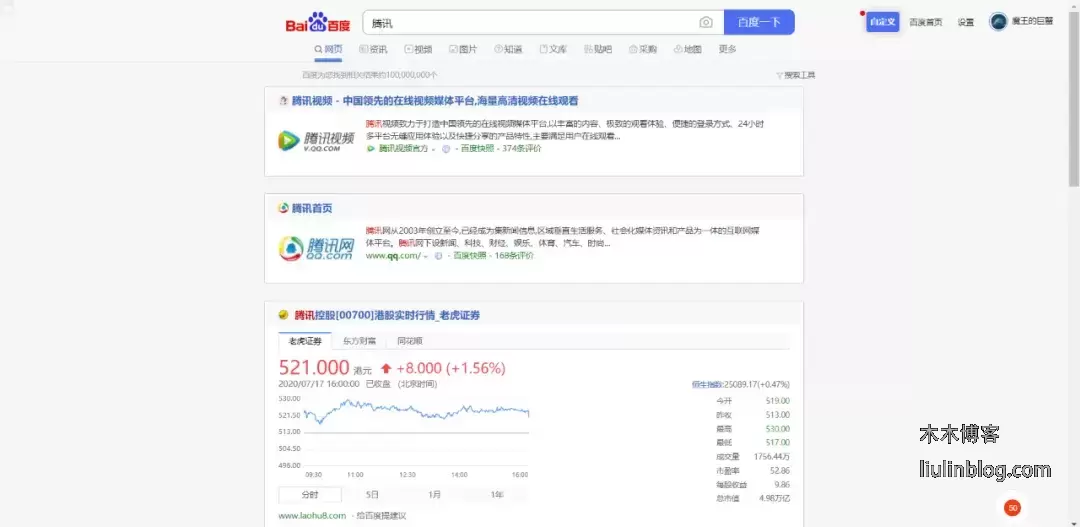Image resolution: width=1080 pixels, height=527 pixels.
Task: Click the icon beside 腾讯首页 title
Action: point(283,208)
